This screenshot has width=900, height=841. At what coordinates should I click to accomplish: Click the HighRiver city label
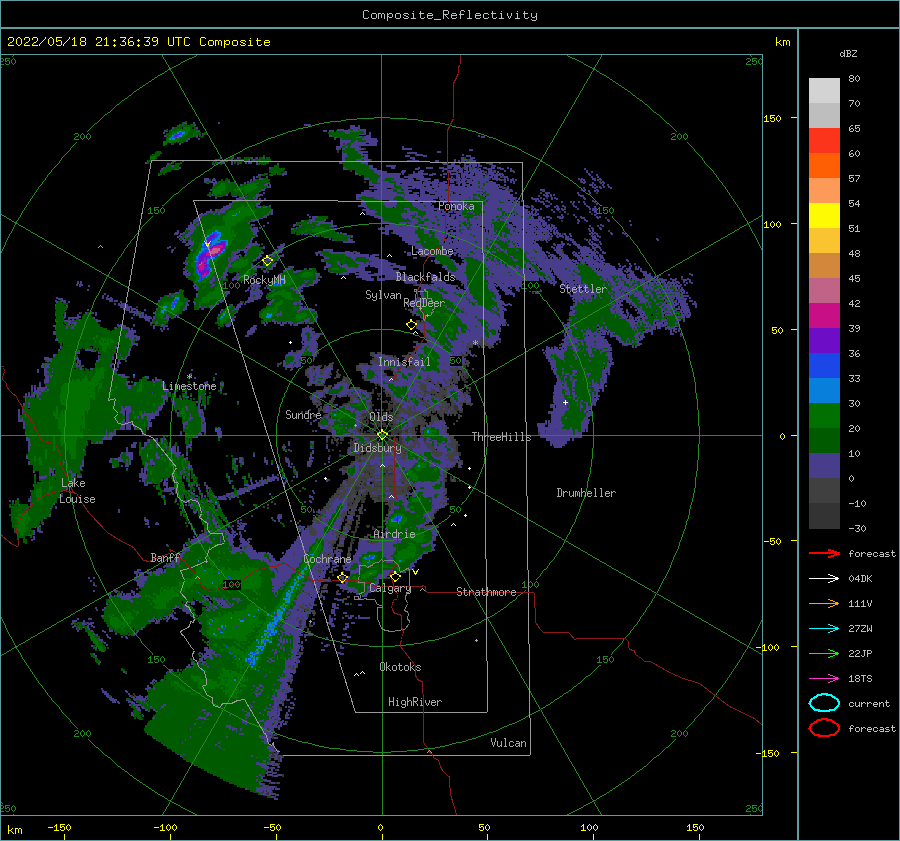pos(414,702)
